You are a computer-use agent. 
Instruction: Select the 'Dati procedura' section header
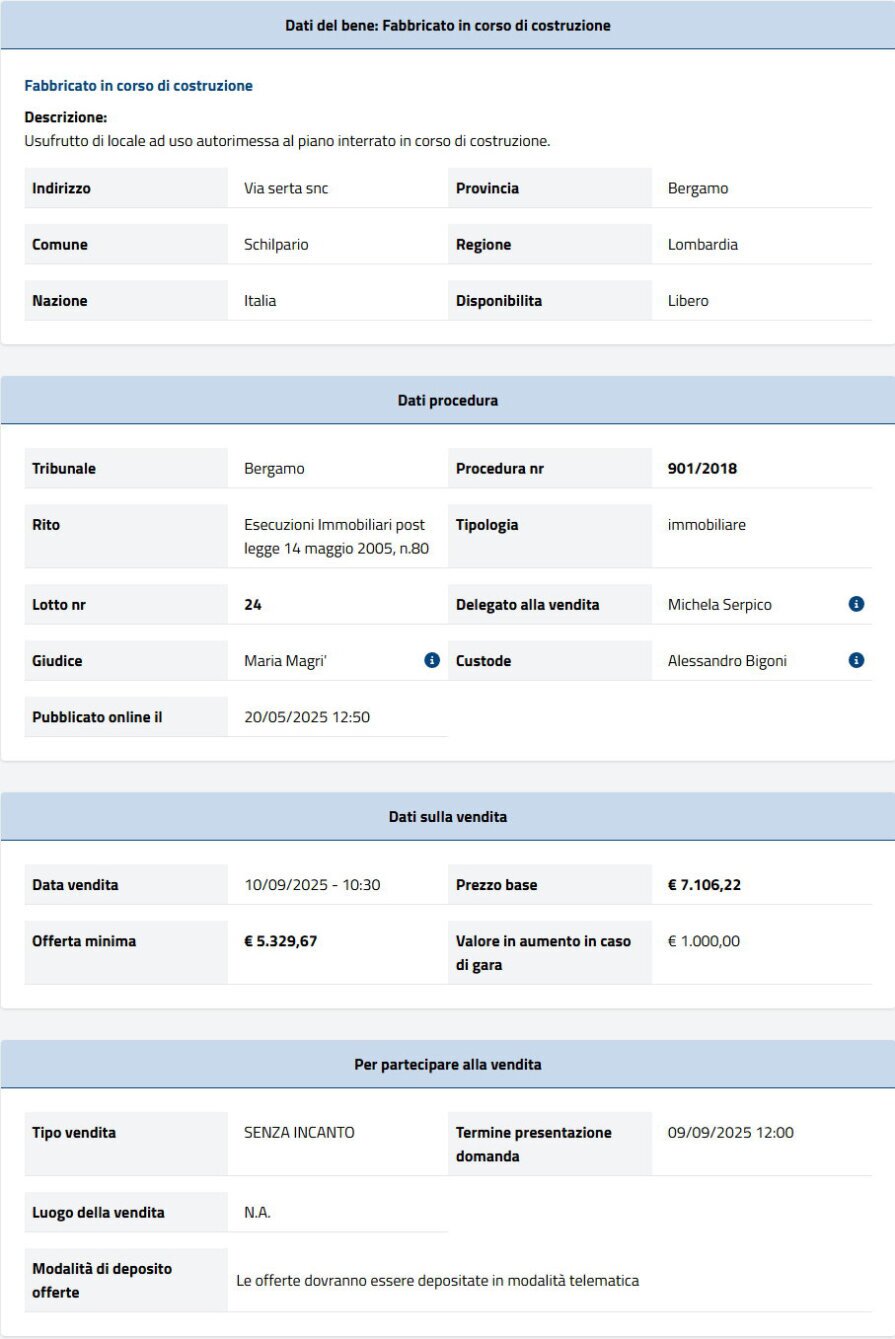(448, 401)
